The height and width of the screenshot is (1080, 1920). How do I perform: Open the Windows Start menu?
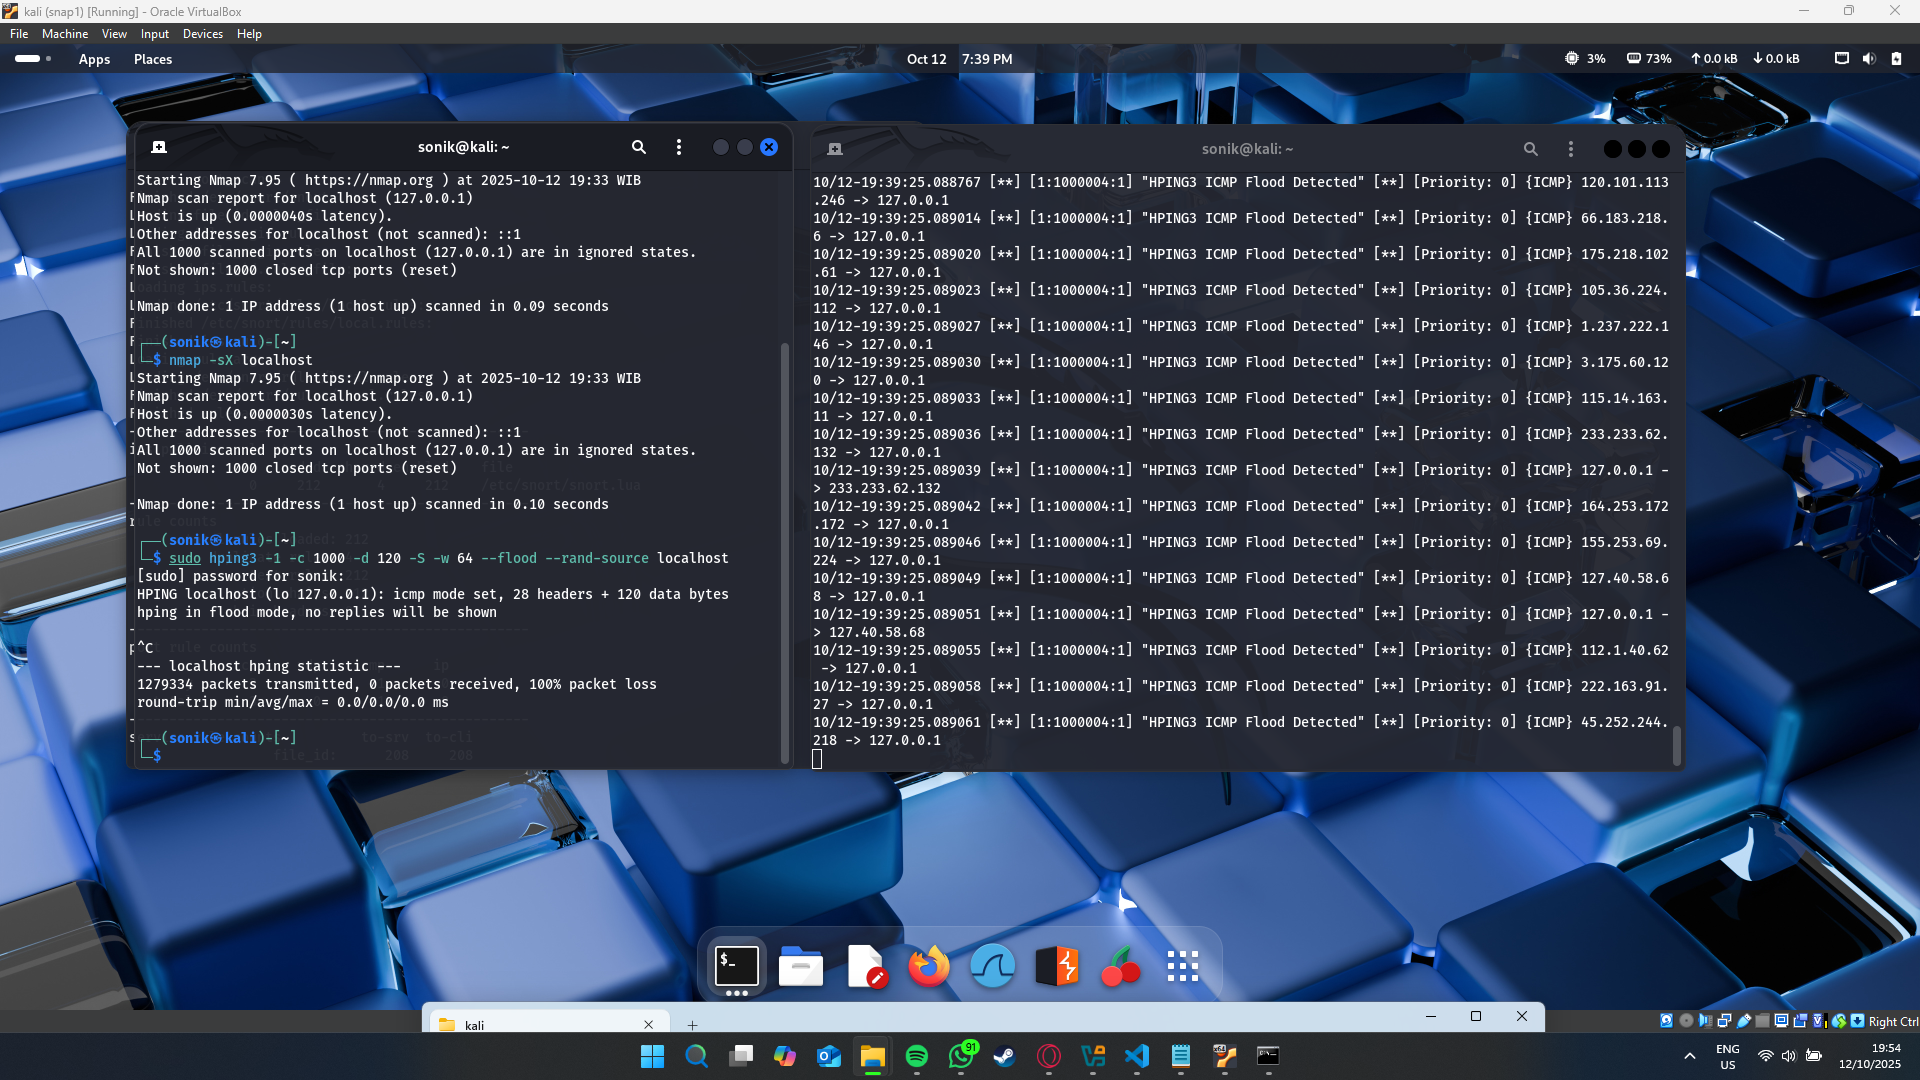(x=652, y=1056)
